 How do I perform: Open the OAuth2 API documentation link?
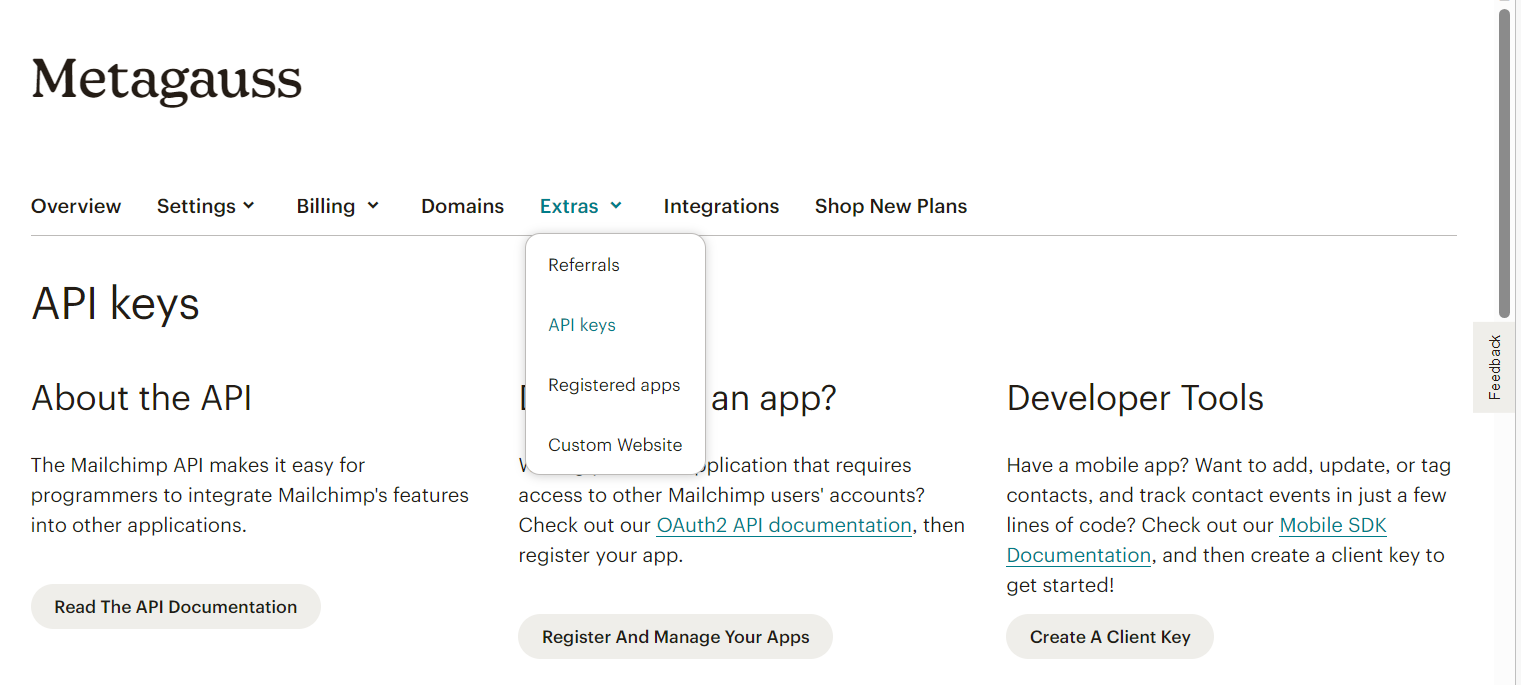click(784, 525)
